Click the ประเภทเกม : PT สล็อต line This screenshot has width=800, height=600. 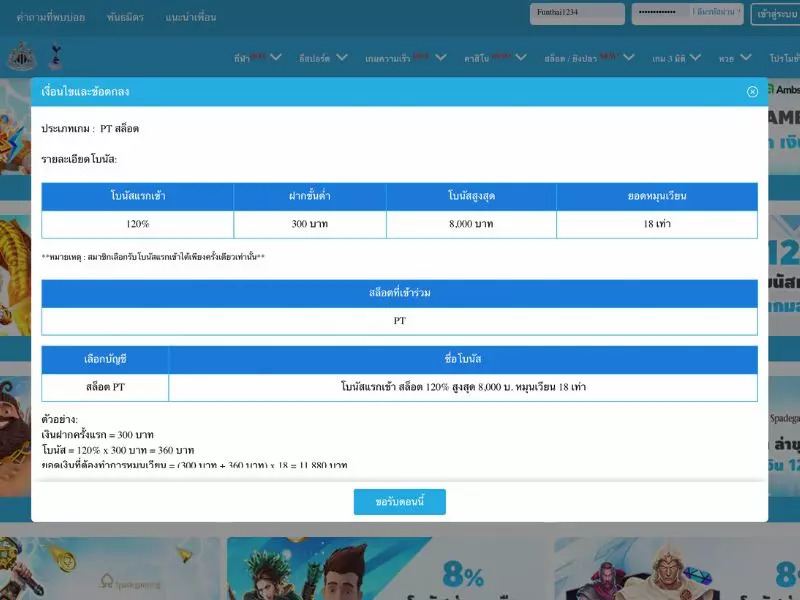90,129
